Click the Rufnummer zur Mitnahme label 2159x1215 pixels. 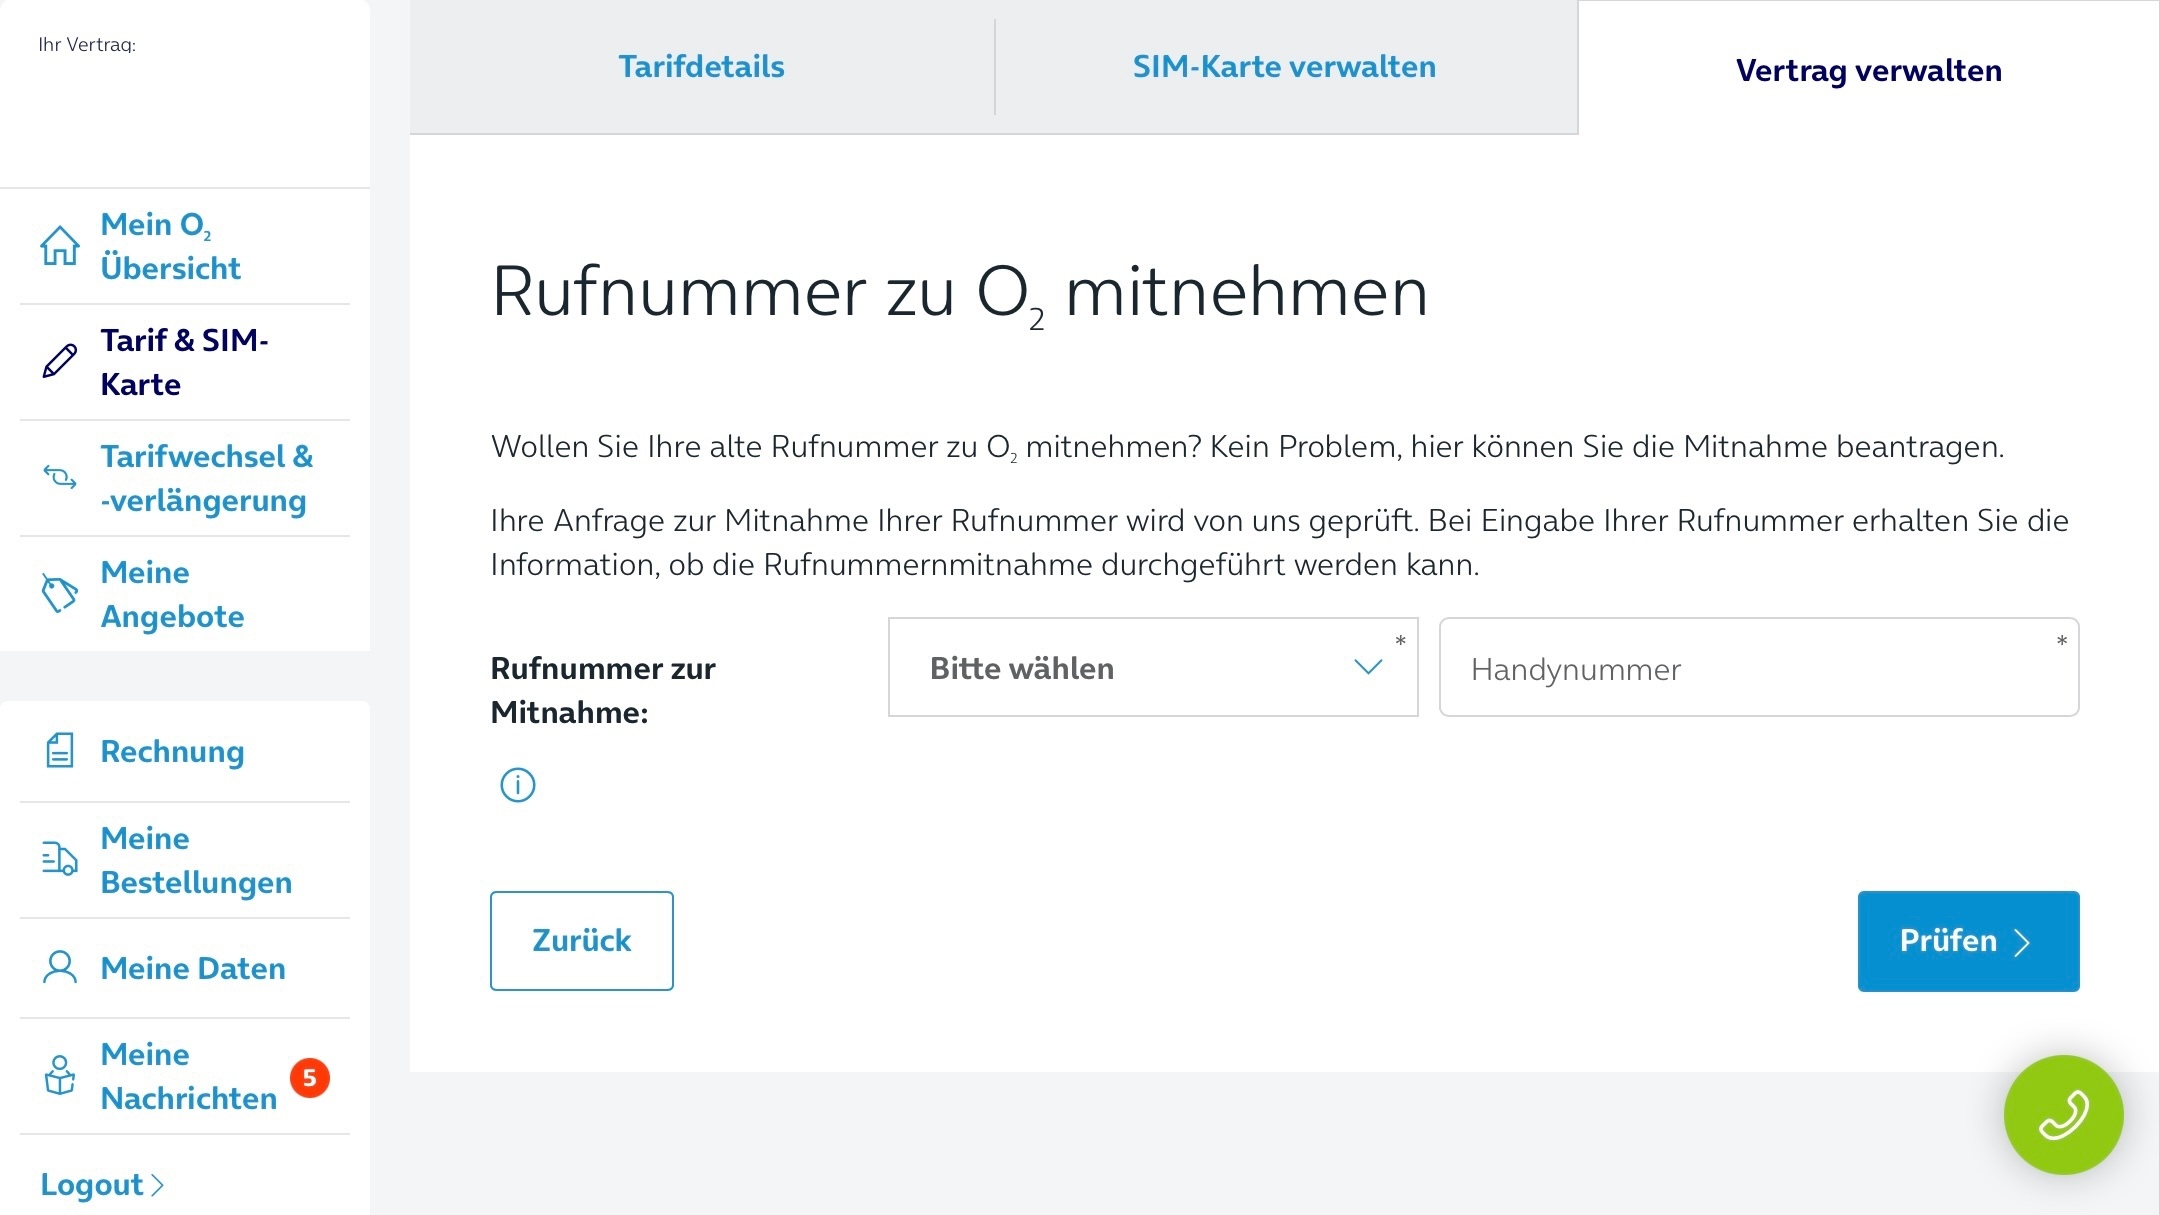(603, 690)
